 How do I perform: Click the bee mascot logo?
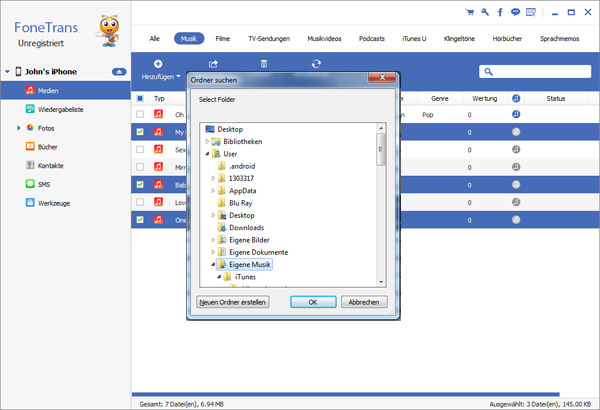(109, 31)
